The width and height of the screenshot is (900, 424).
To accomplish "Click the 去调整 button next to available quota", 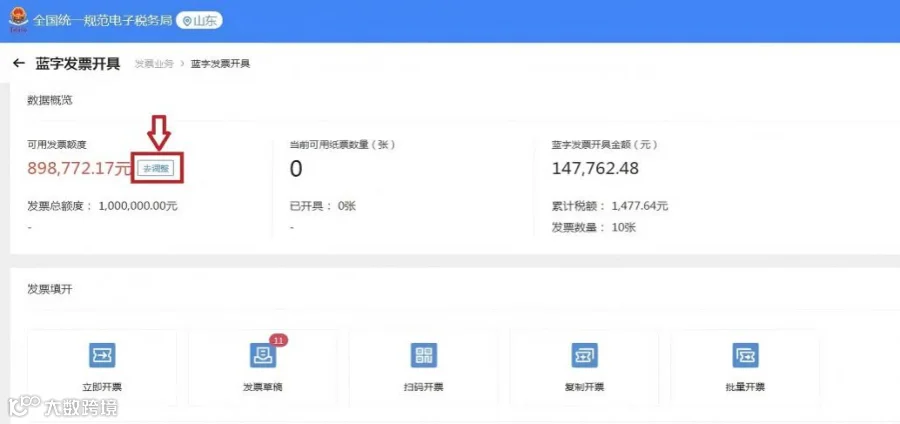I will 156,168.
